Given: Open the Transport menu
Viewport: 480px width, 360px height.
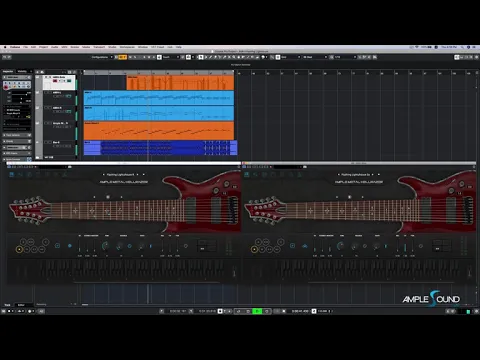Looking at the screenshot, I should (x=99, y=47).
